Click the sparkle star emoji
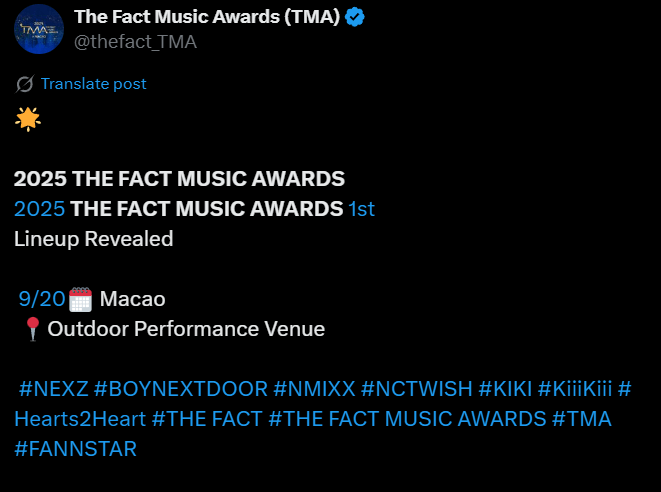This screenshot has height=492, width=661. pyautogui.click(x=28, y=119)
